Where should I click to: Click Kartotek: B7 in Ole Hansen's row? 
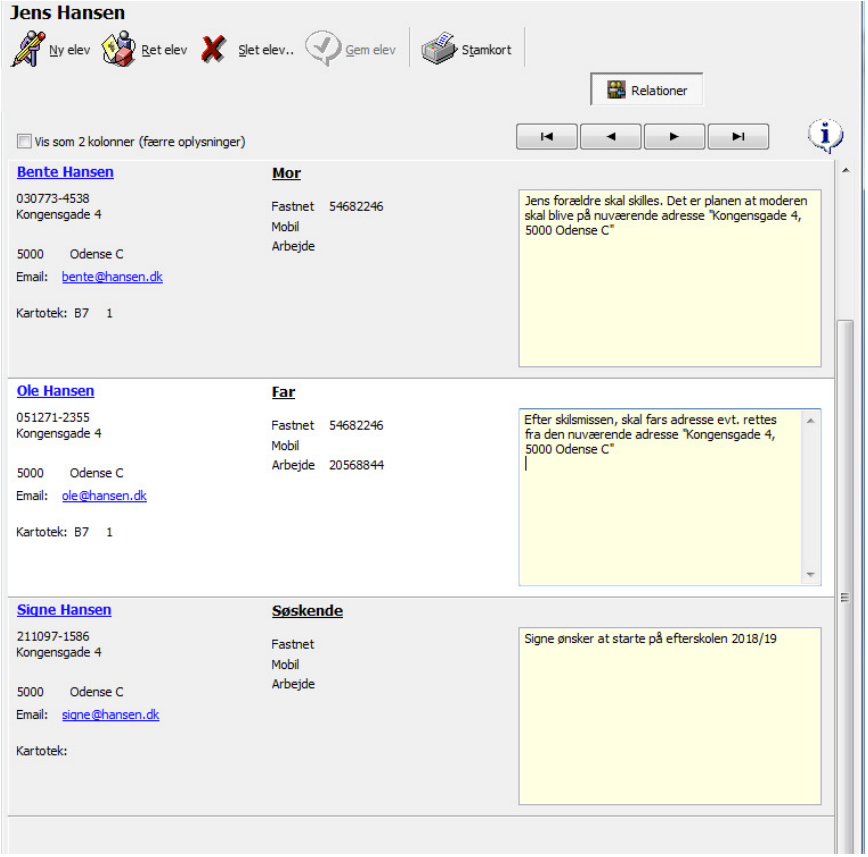pos(53,532)
